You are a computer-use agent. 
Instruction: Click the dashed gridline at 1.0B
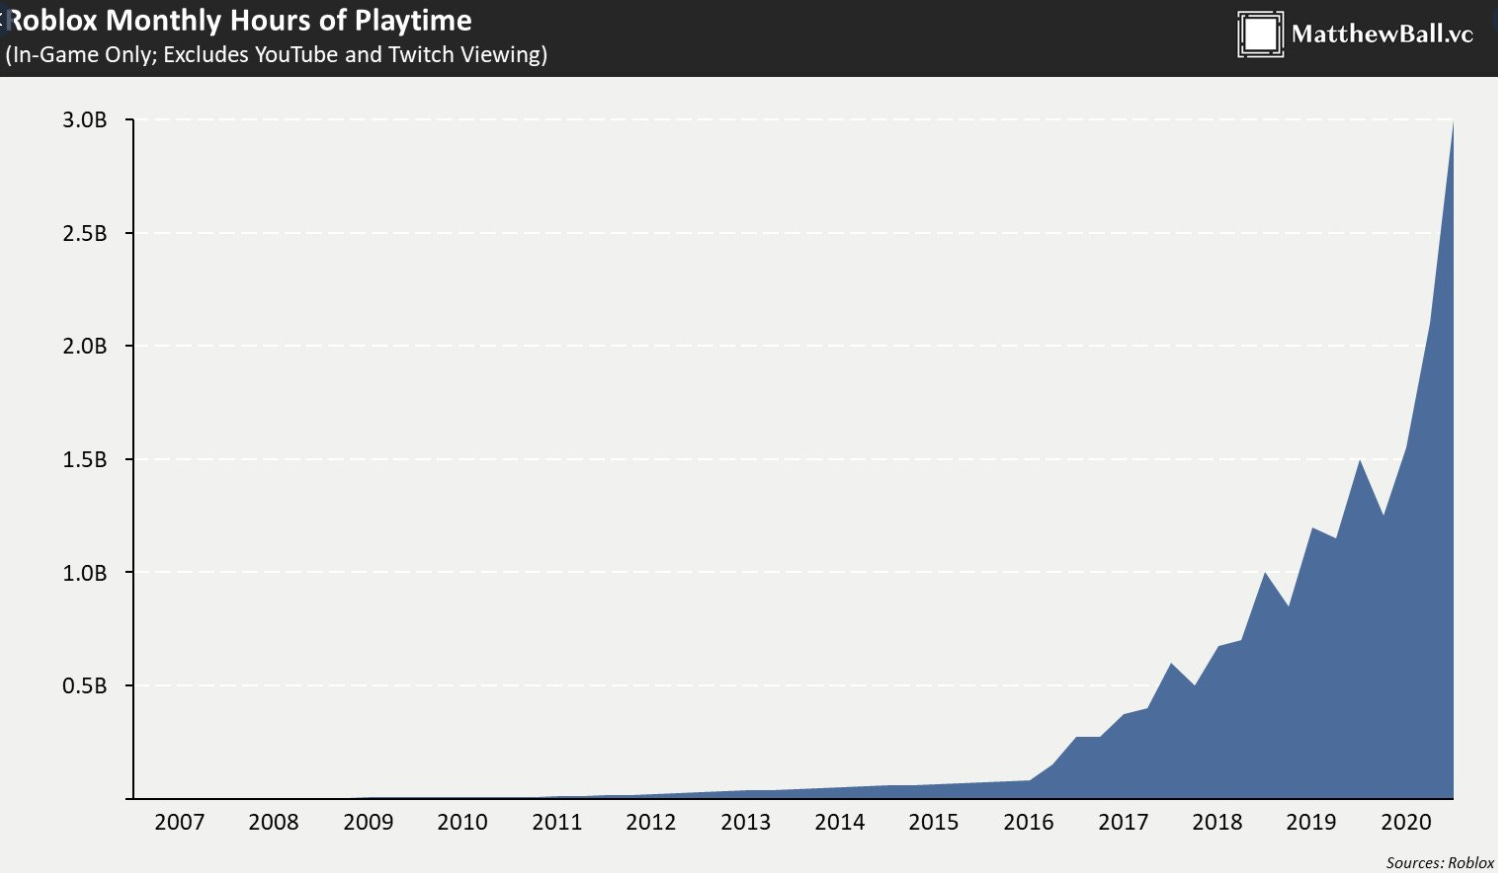[600, 570]
